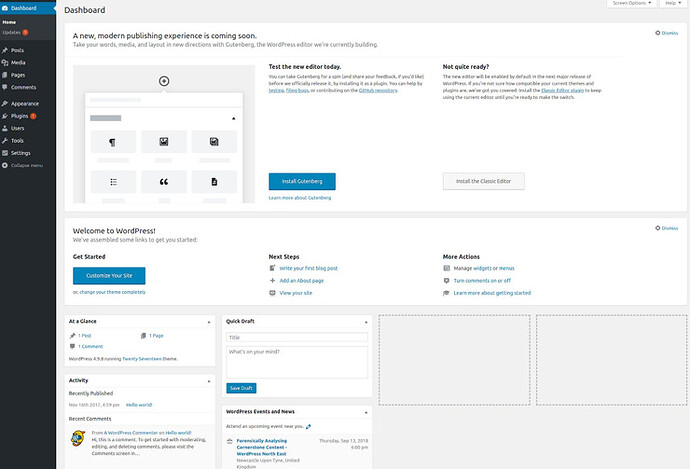The width and height of the screenshot is (690, 469).
Task: Go to Updates submenu item
Action: tap(12, 32)
